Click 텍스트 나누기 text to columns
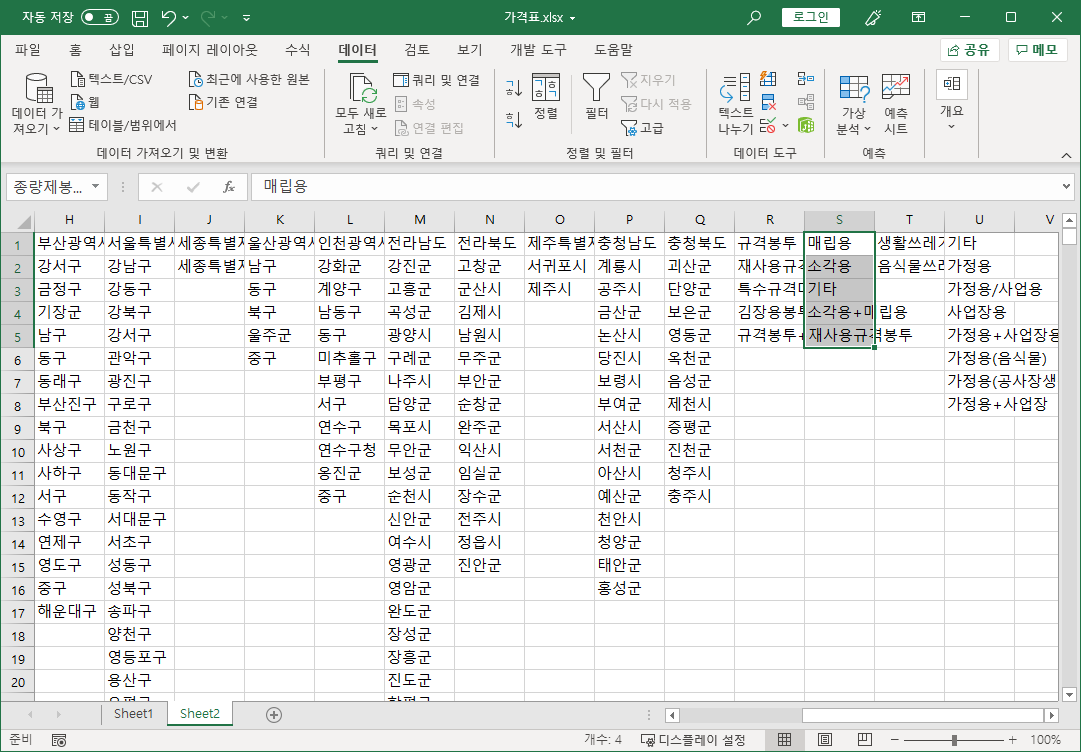The image size is (1081, 752). click(x=736, y=103)
